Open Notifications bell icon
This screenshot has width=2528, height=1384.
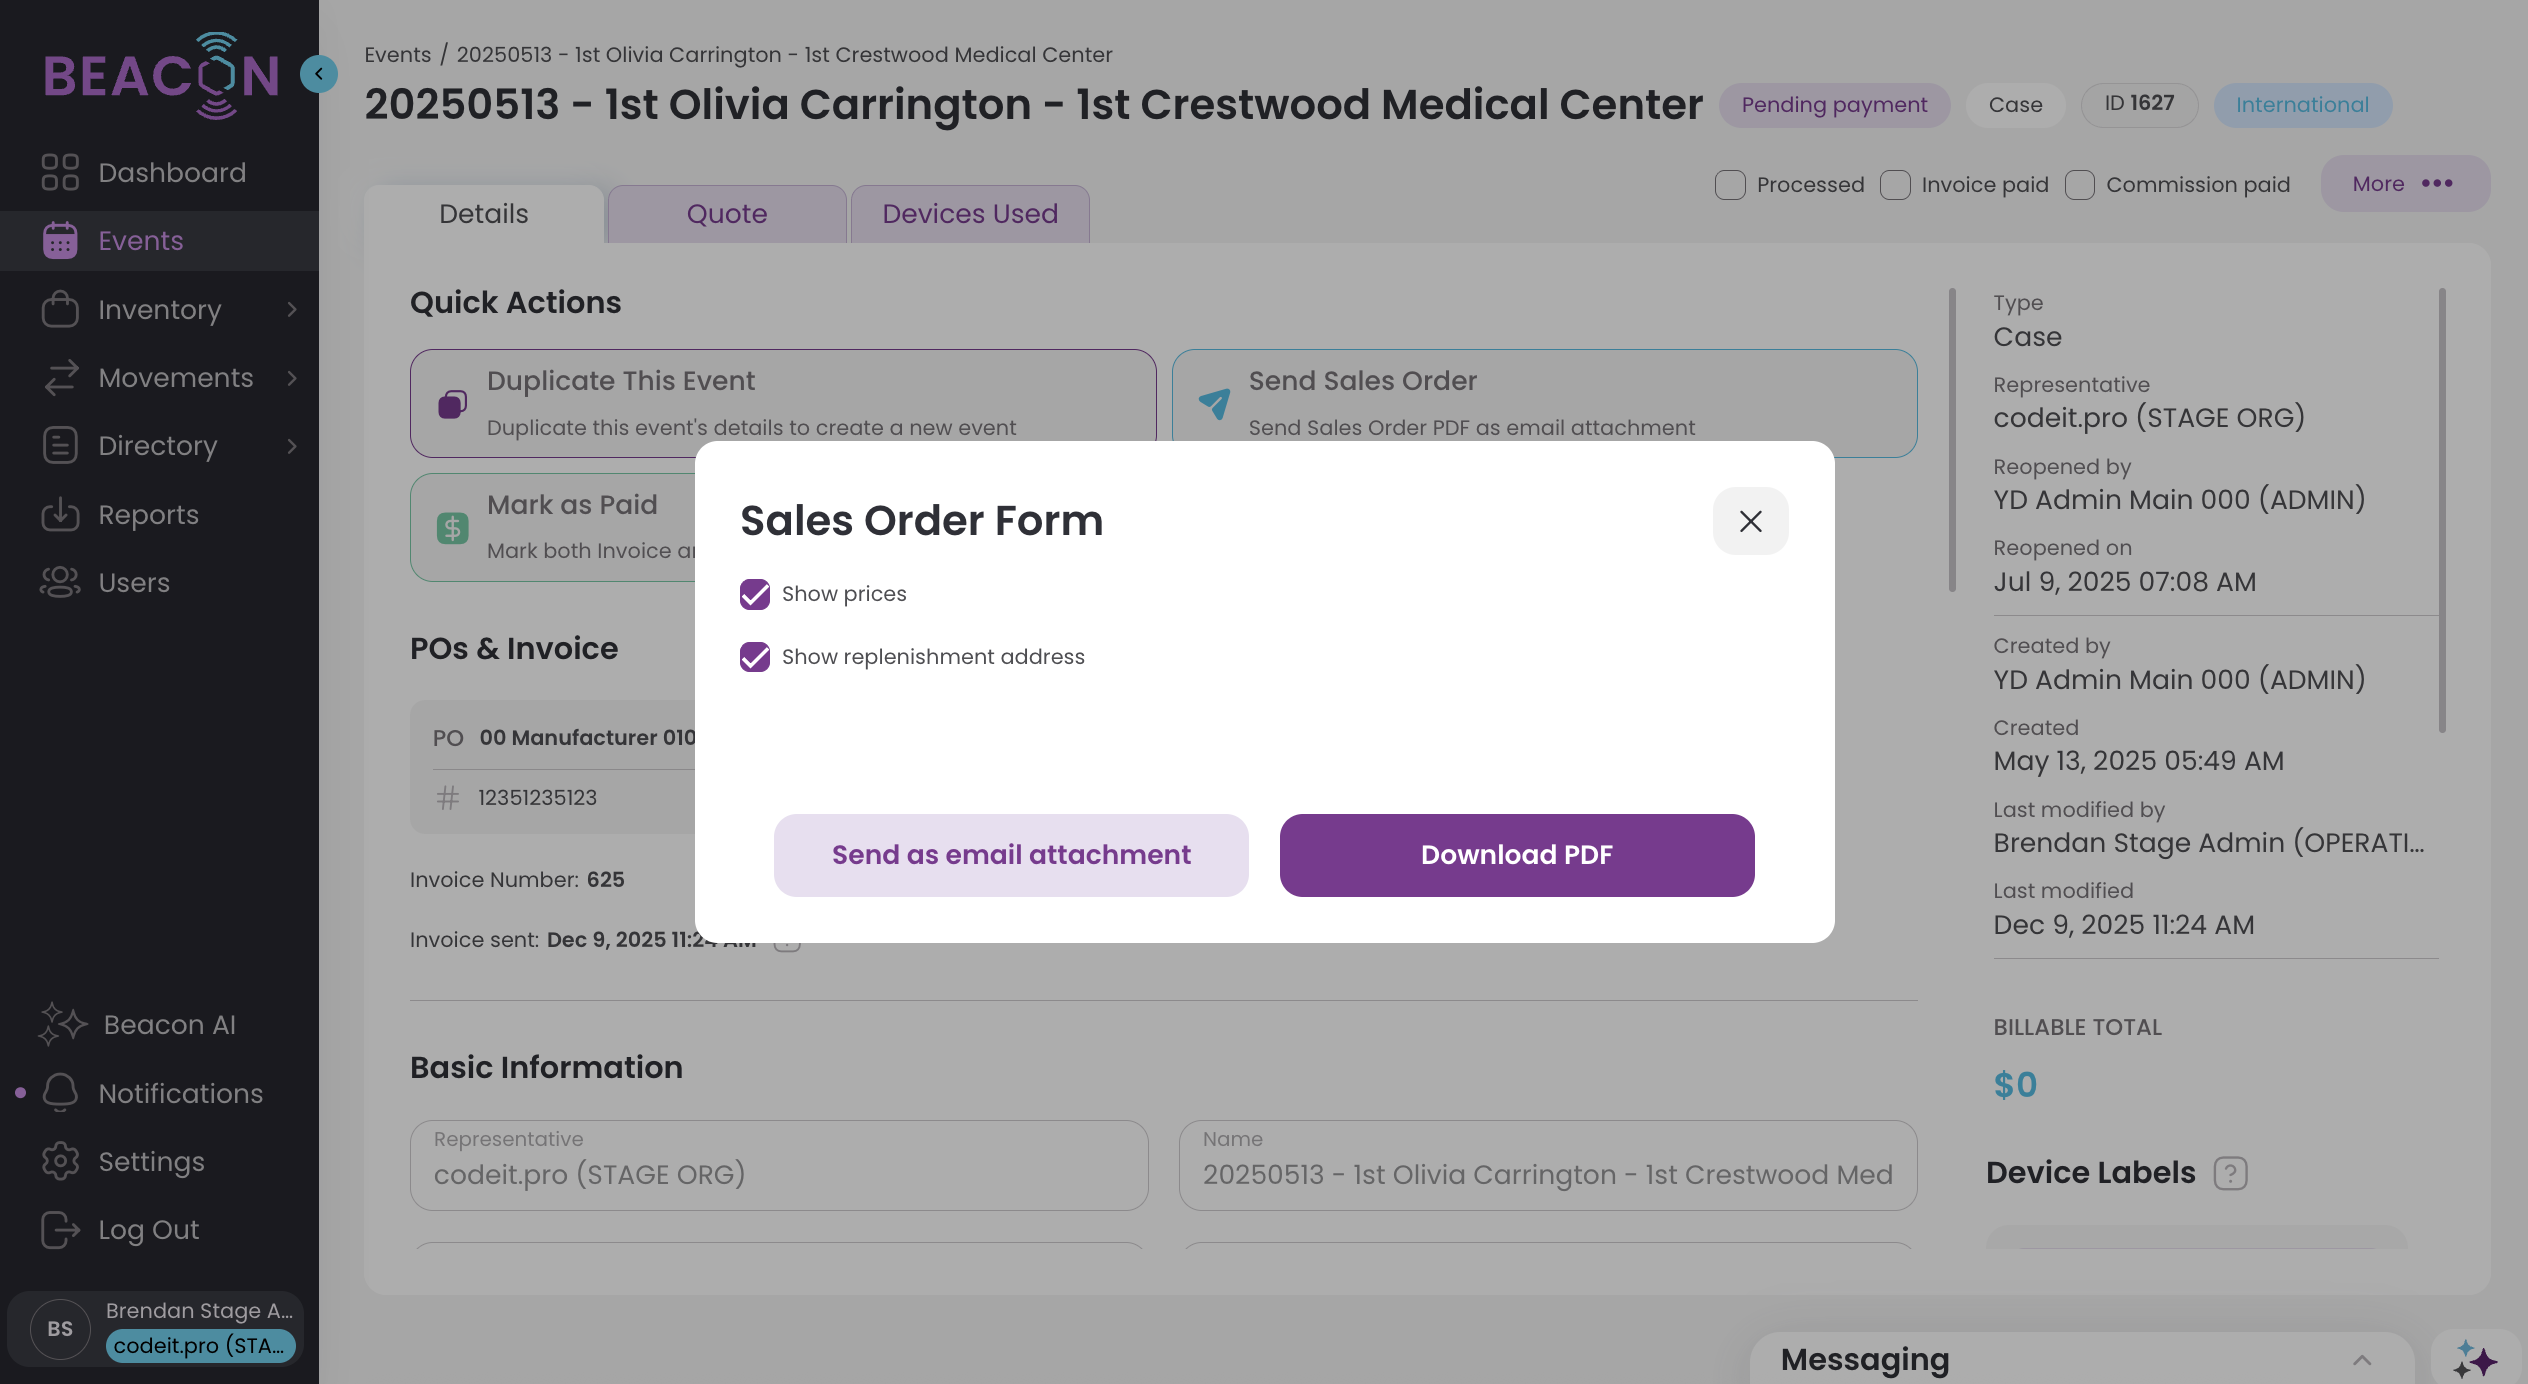(60, 1093)
